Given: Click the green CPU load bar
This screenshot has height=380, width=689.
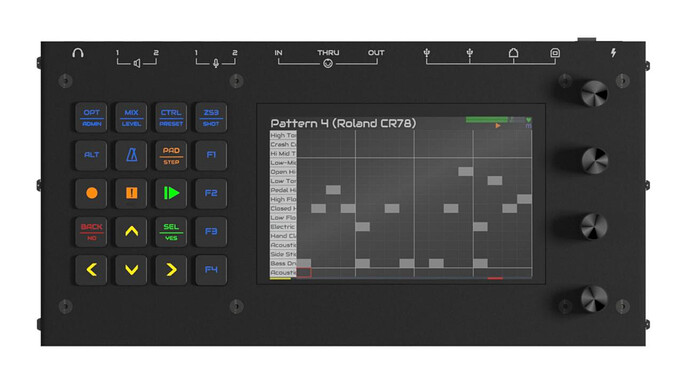Looking at the screenshot, I should click(486, 119).
